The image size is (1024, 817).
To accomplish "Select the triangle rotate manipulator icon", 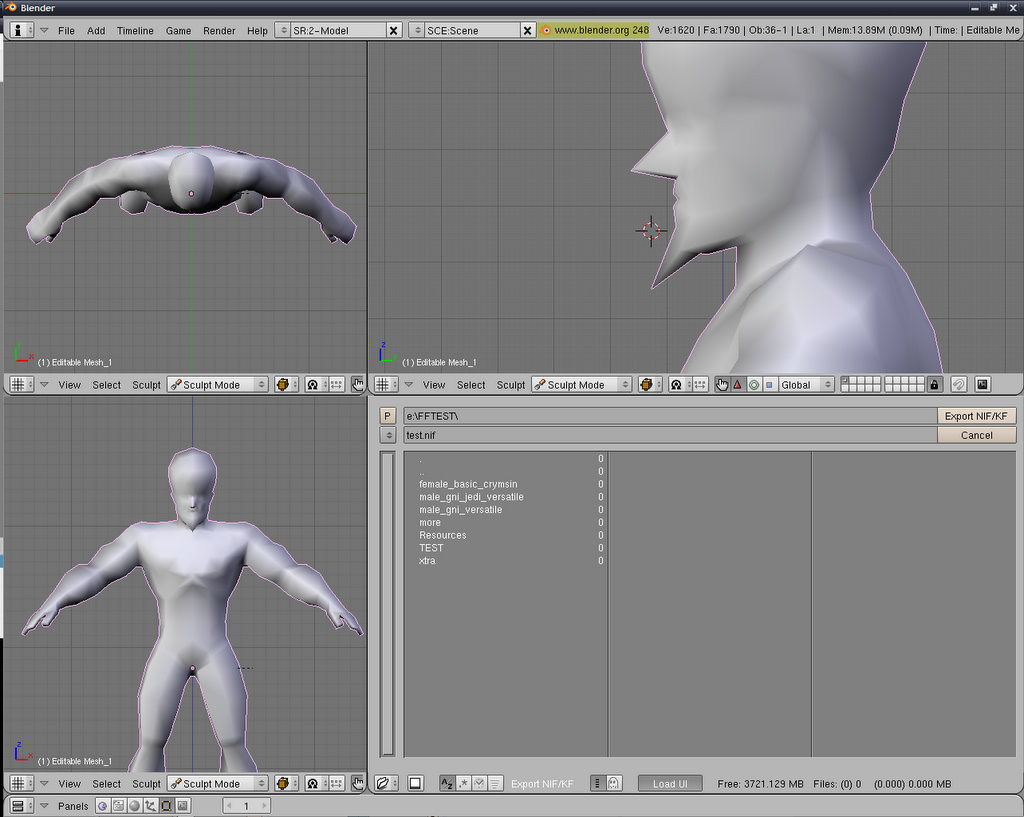I will click(738, 385).
